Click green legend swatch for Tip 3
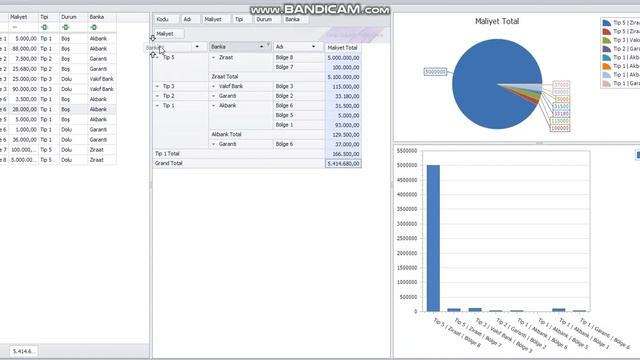Viewport: 640px width, 360px height. [607, 40]
